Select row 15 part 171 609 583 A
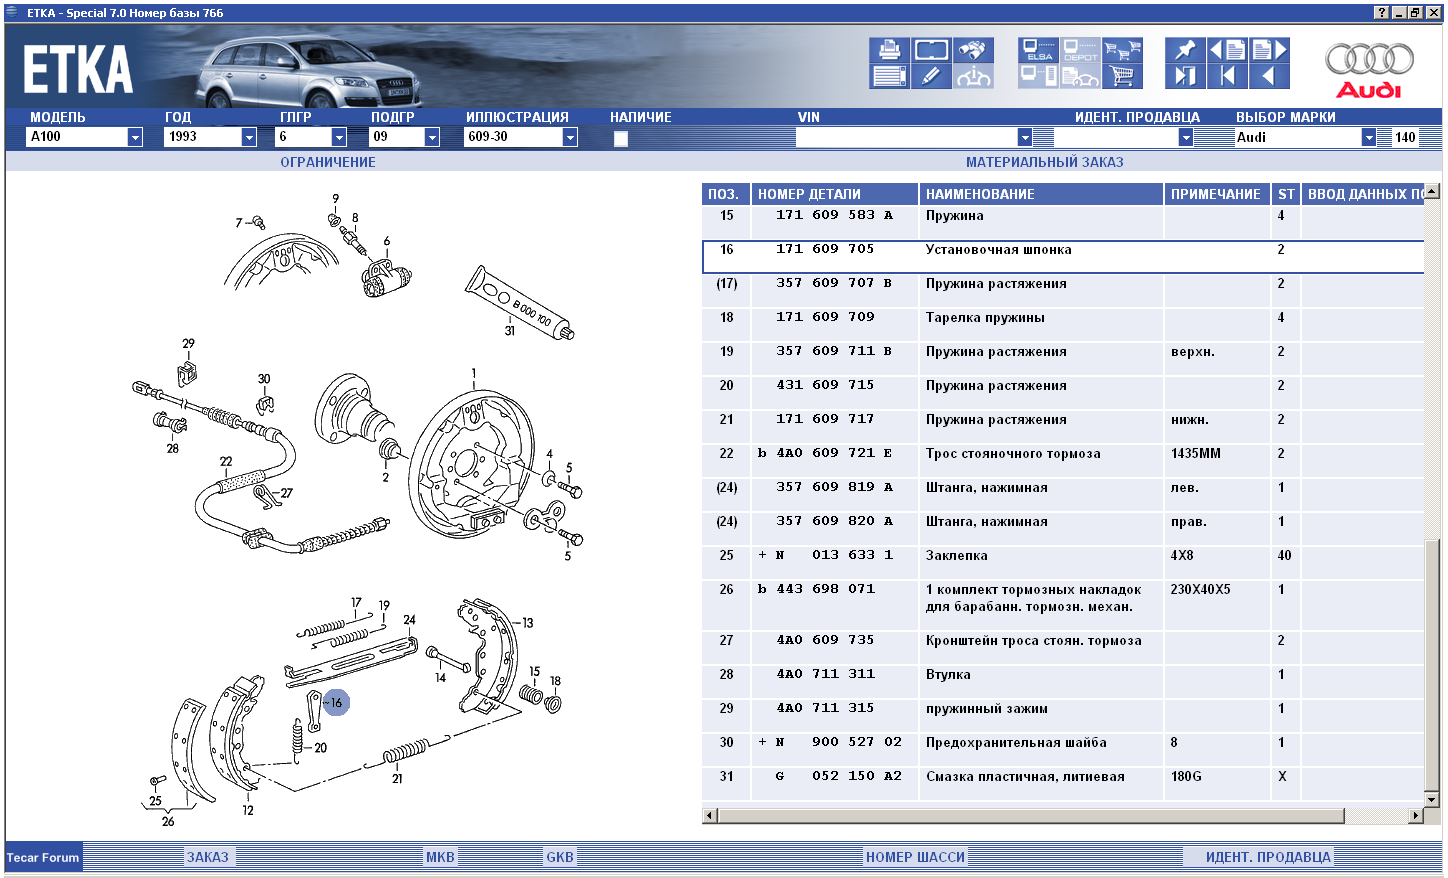Image resolution: width=1448 pixels, height=878 pixels. tap(1063, 222)
